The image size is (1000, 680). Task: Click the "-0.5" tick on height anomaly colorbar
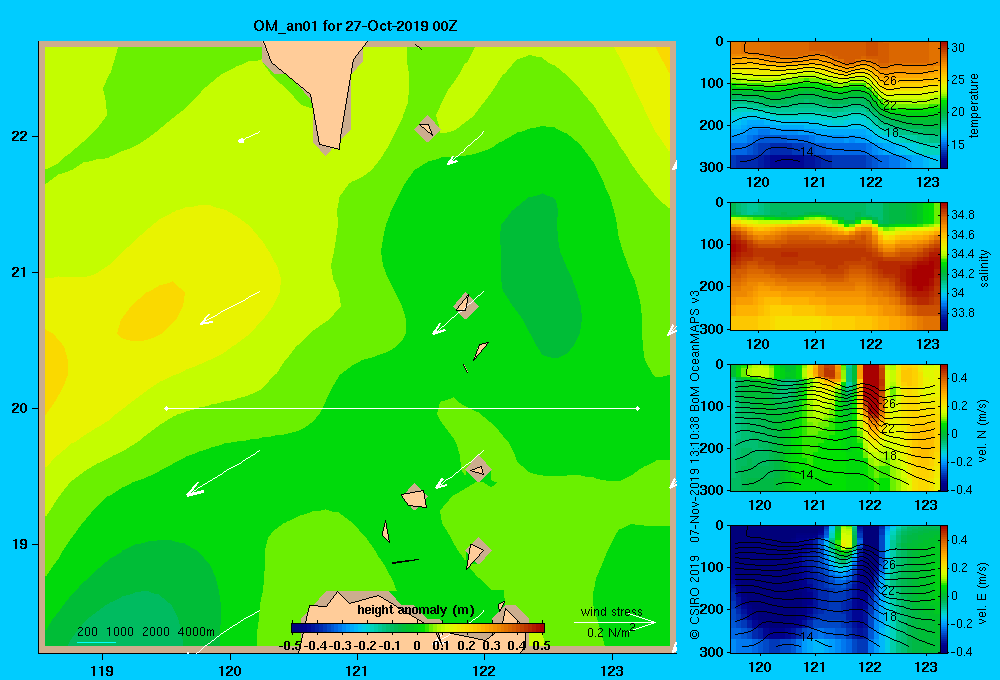point(290,646)
